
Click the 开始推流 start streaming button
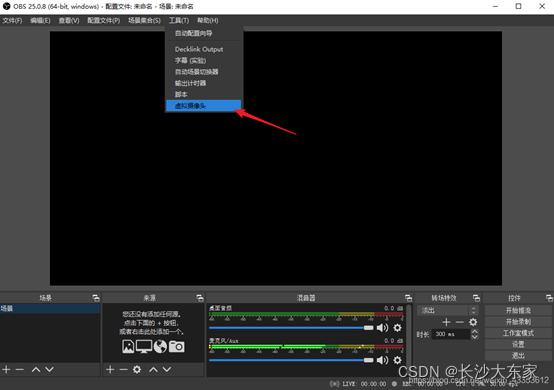tap(518, 311)
